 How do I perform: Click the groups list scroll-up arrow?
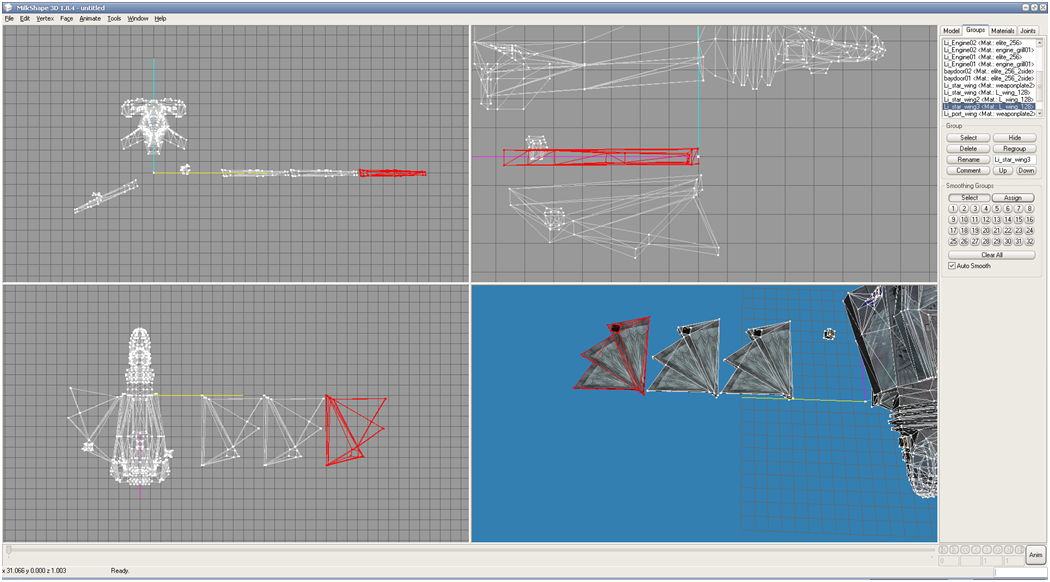[x=1039, y=43]
